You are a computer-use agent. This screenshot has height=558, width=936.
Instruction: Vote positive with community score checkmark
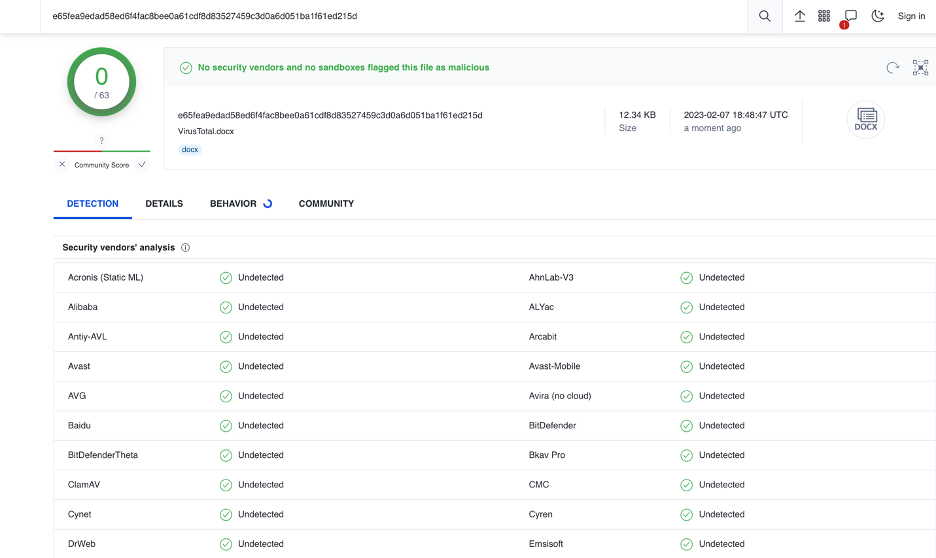click(142, 164)
